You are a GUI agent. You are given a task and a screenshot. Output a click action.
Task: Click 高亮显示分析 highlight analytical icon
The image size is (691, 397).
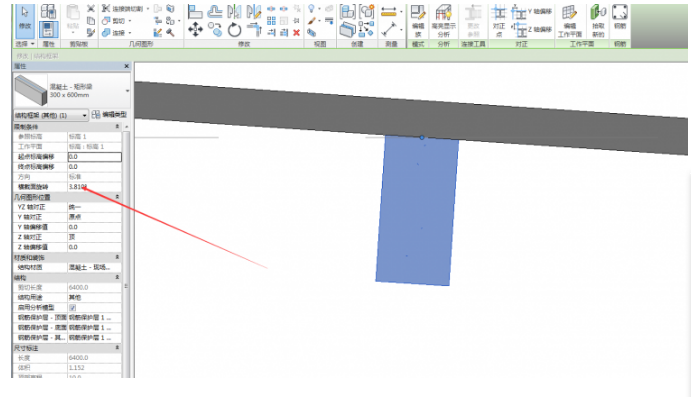point(443,22)
